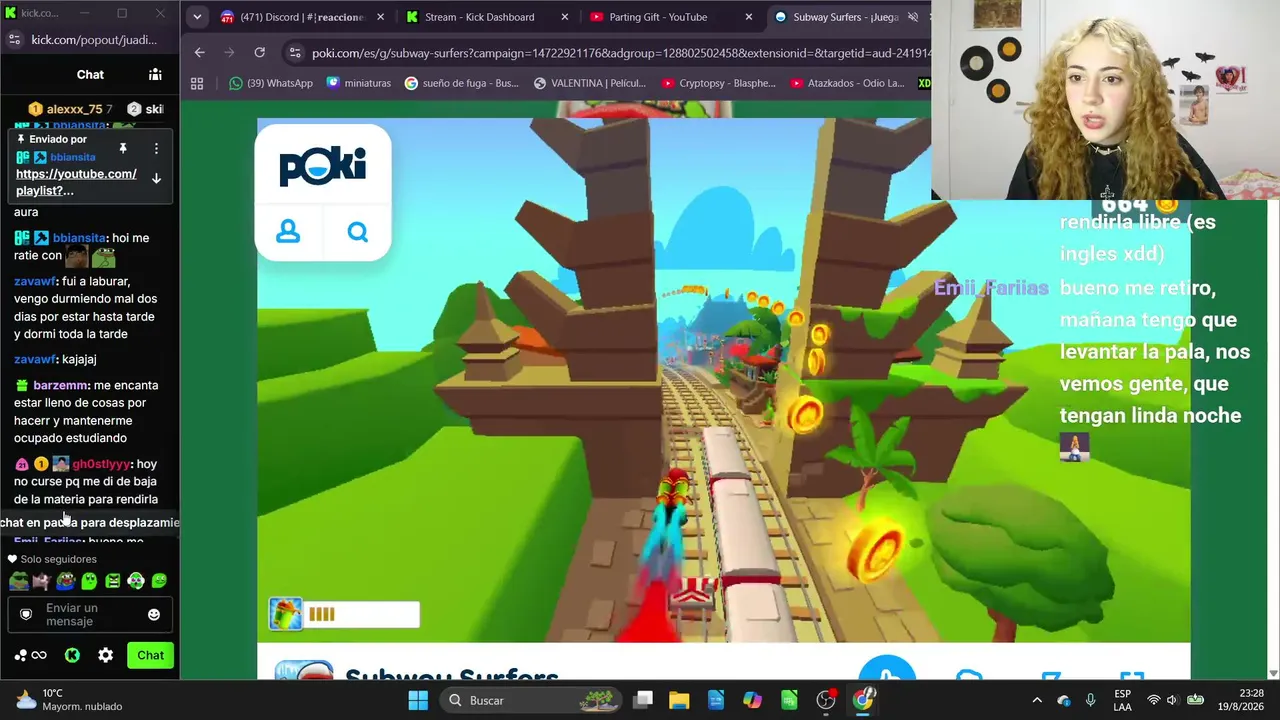Click the green Kick K icon
Image resolution: width=1280 pixels, height=720 pixels.
(x=72, y=655)
